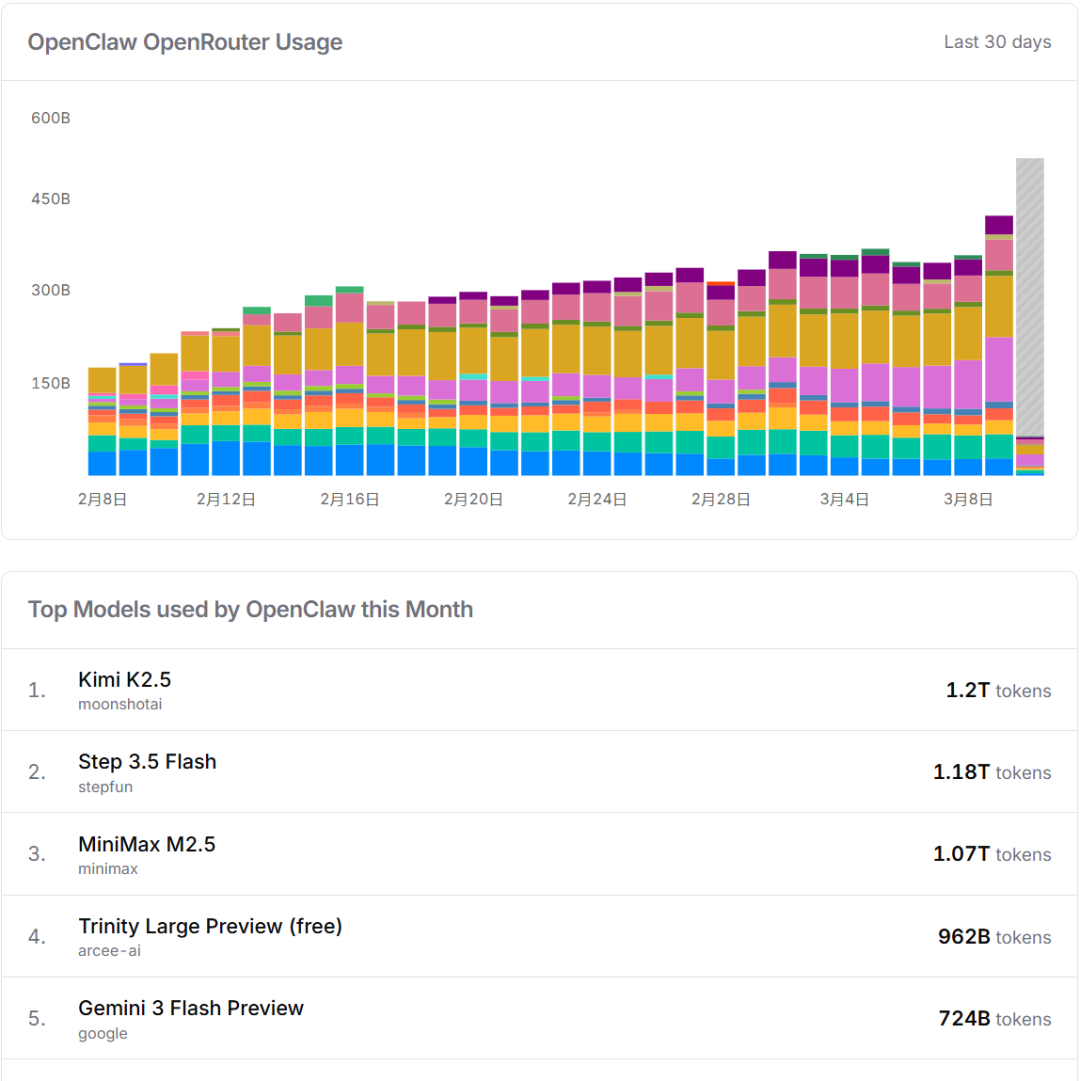Click the Last 30 days label
Image resolution: width=1080 pixels, height=1081 pixels.
[x=997, y=42]
